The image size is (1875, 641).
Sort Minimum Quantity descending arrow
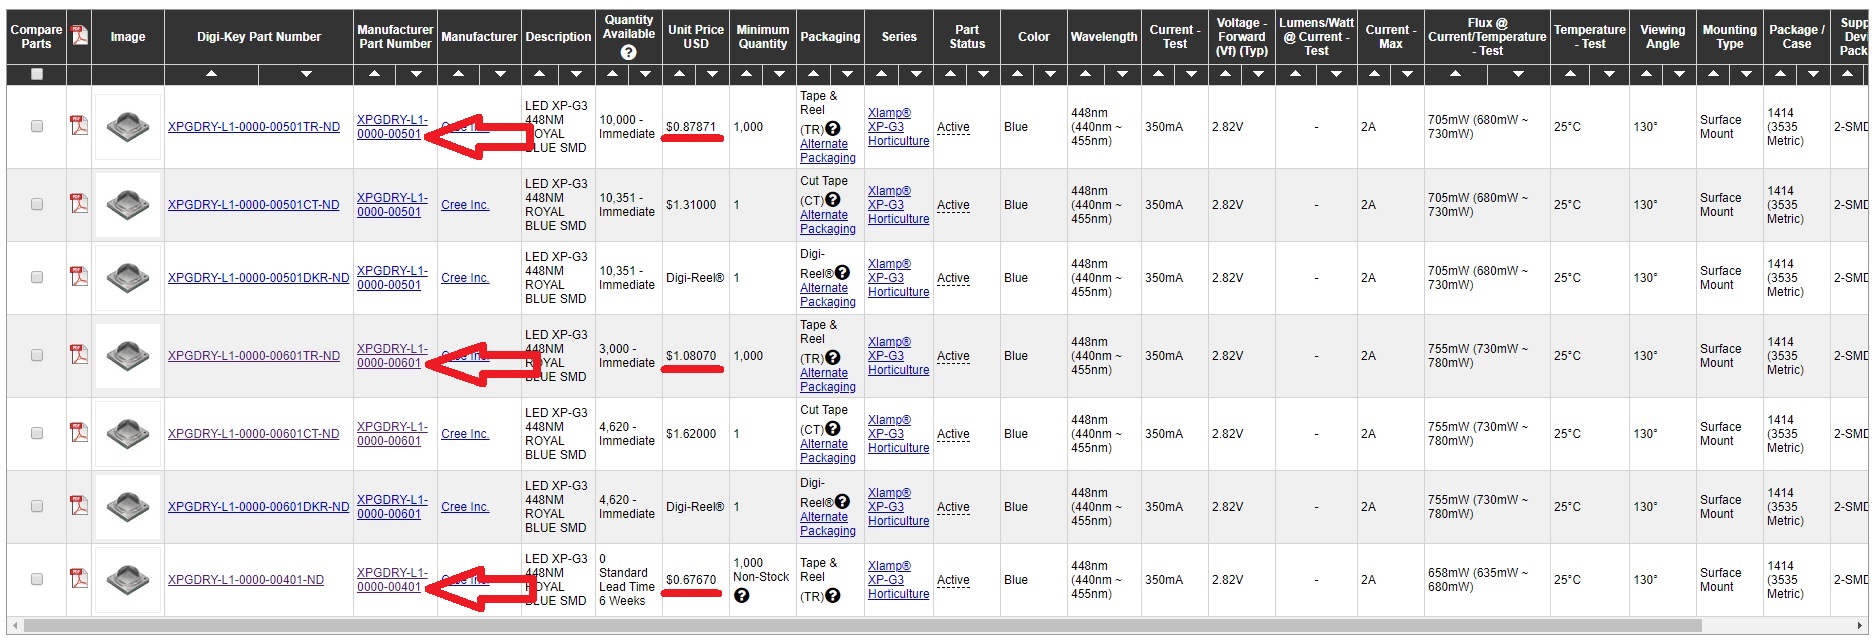coord(779,74)
